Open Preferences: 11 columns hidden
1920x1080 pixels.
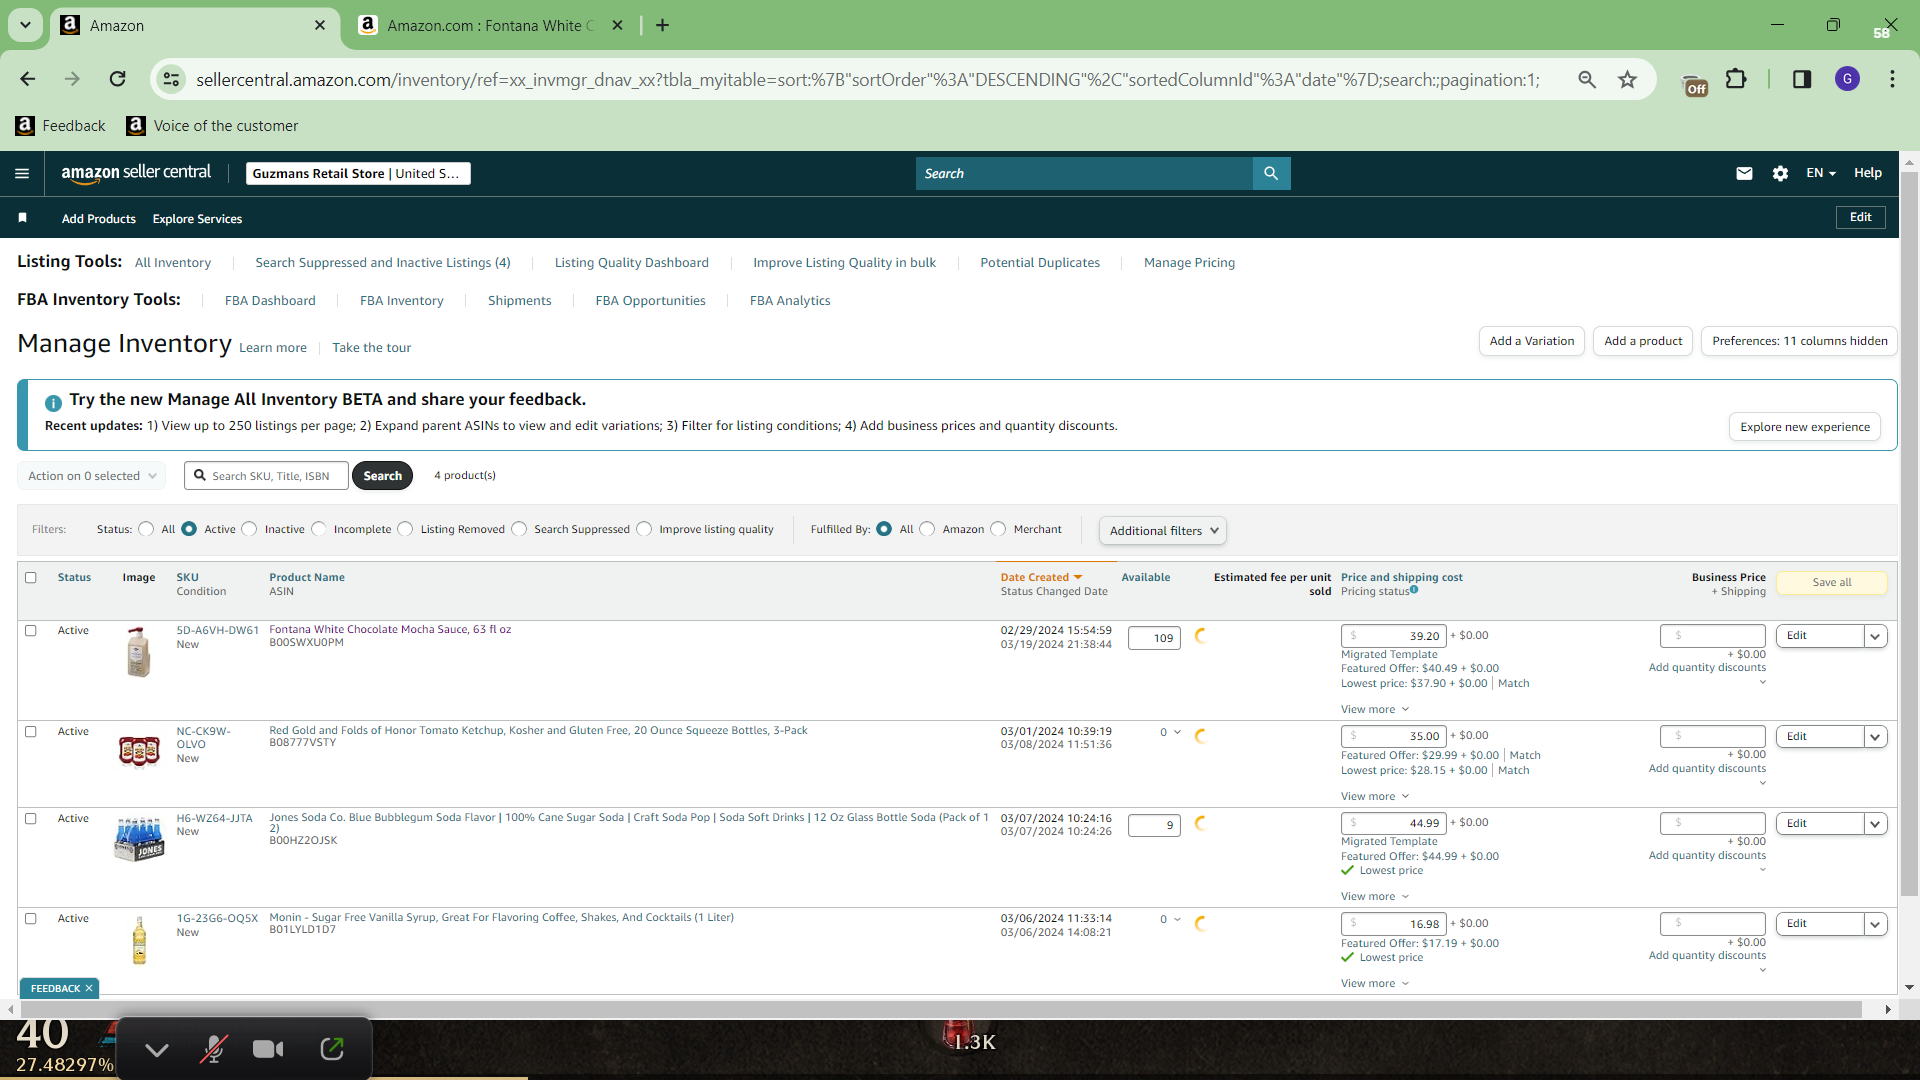(1799, 341)
